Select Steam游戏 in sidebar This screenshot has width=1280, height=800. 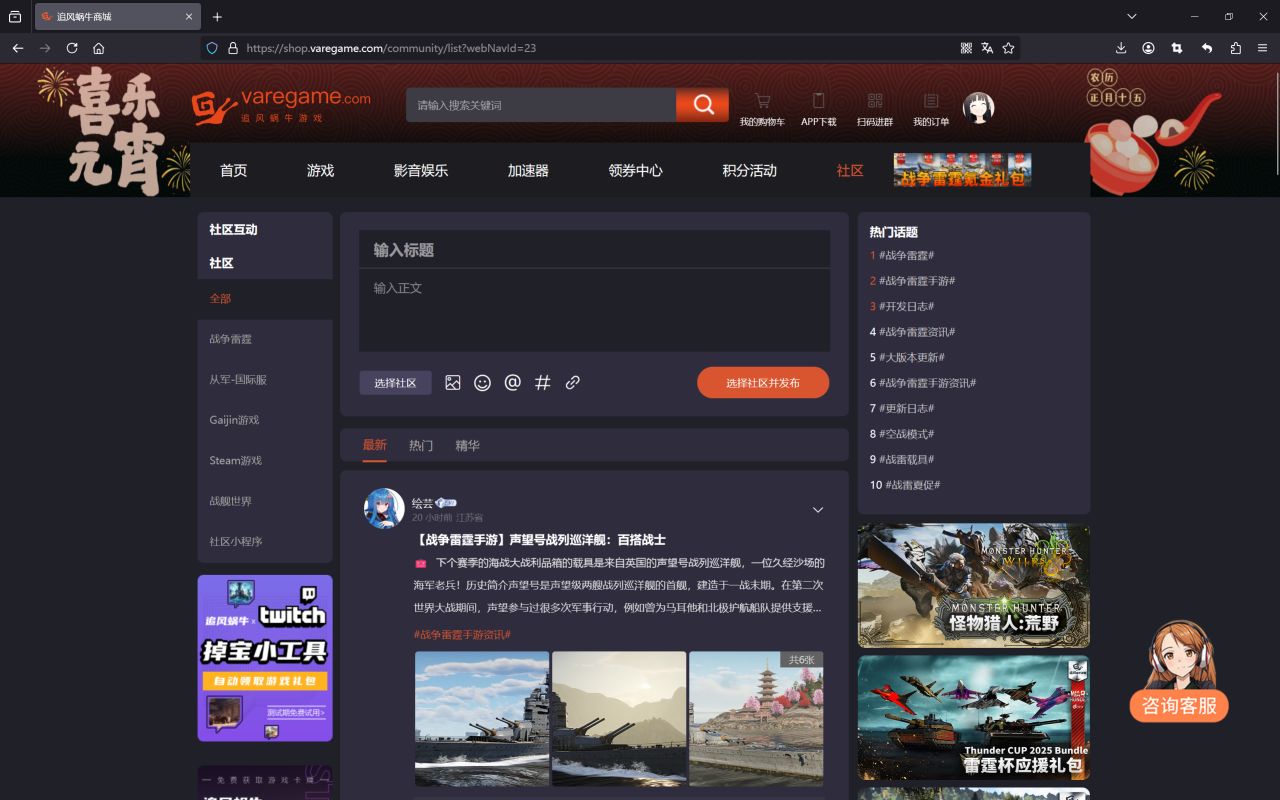click(265, 461)
